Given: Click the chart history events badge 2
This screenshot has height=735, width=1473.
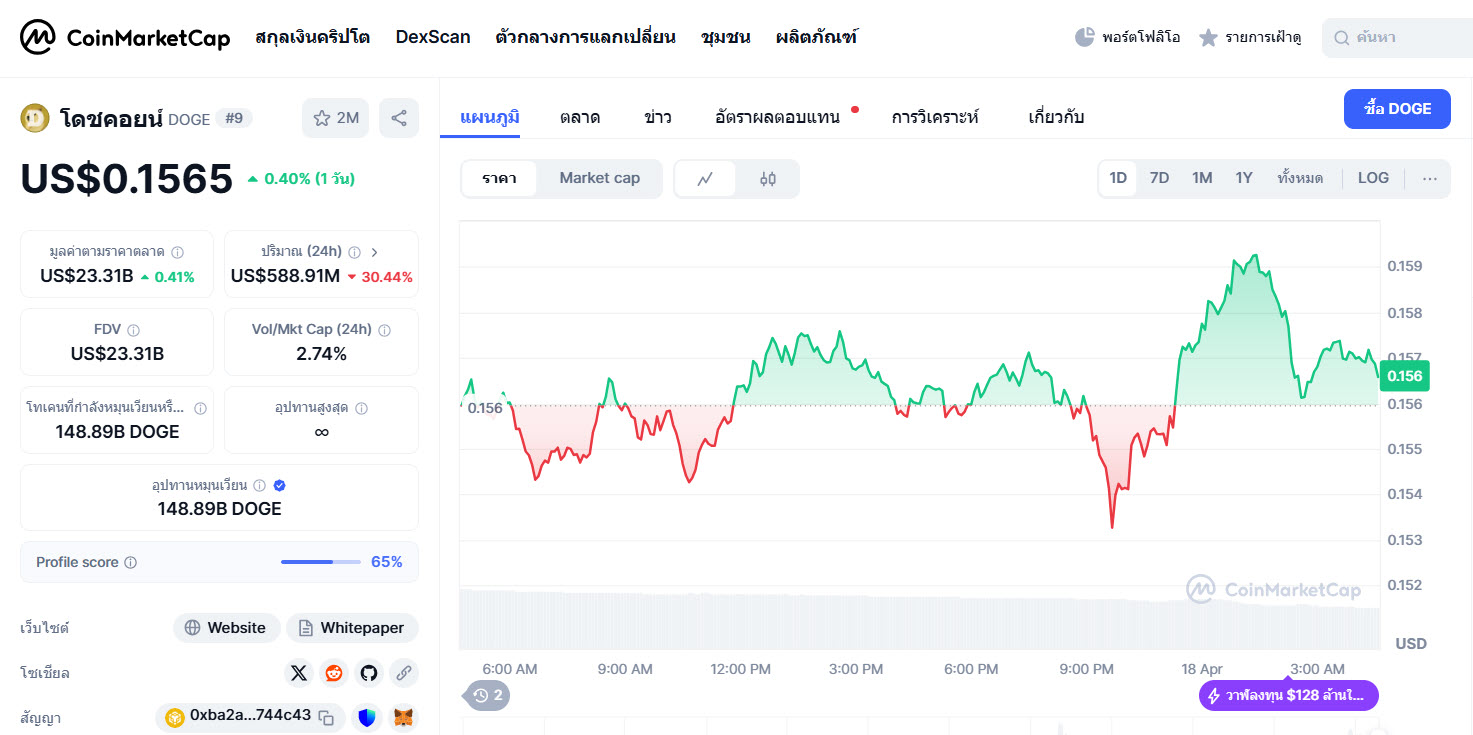Looking at the screenshot, I should point(487,695).
